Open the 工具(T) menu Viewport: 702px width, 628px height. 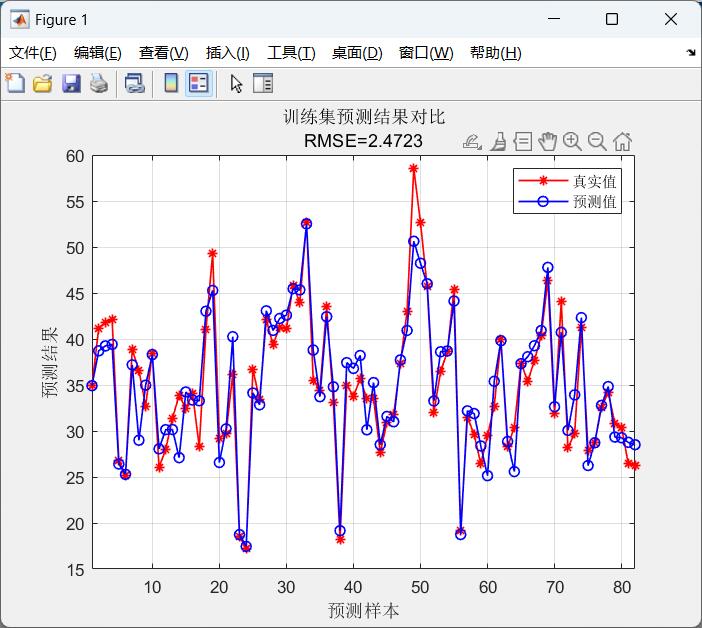pos(291,53)
